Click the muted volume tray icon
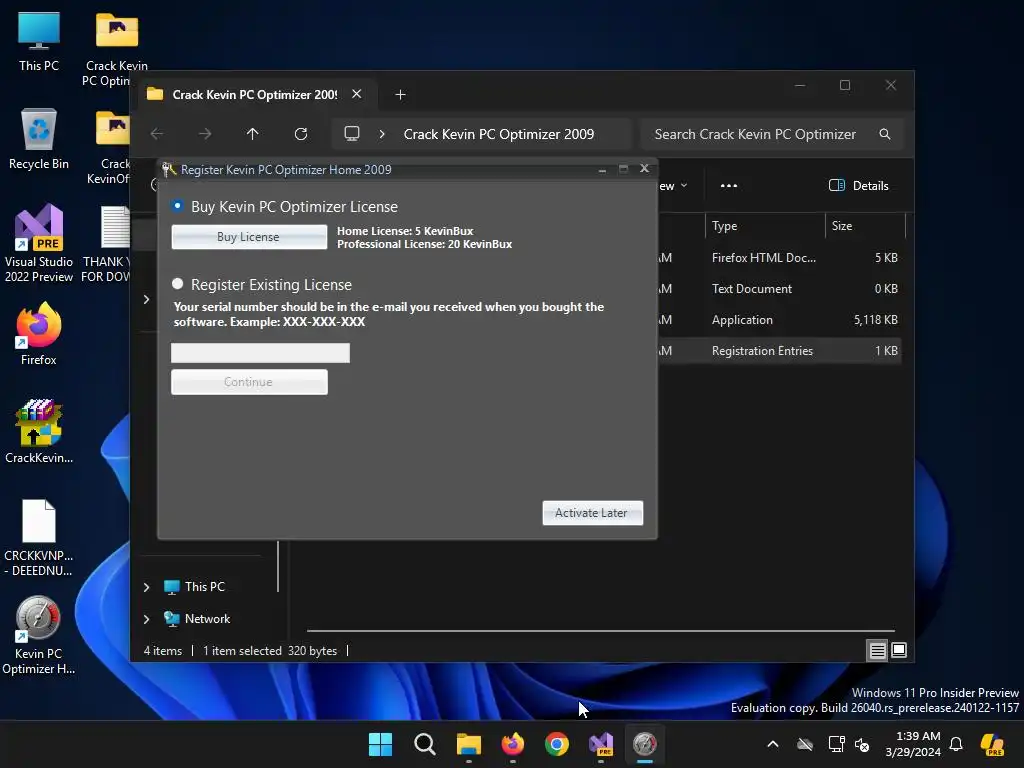 (x=862, y=744)
